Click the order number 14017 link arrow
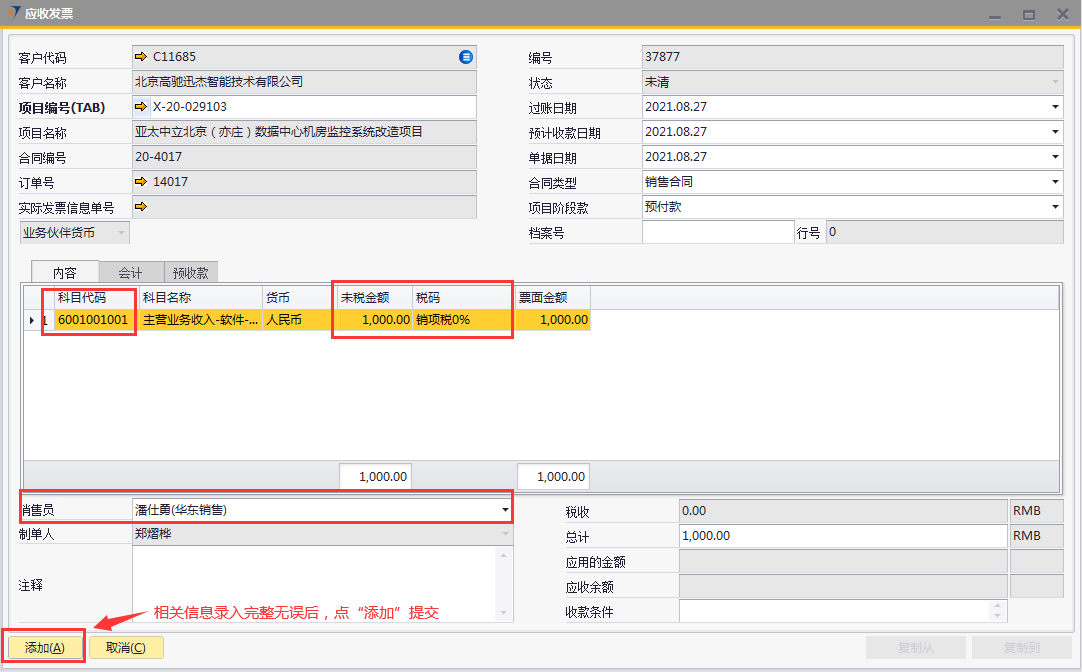1082x672 pixels. pos(141,182)
